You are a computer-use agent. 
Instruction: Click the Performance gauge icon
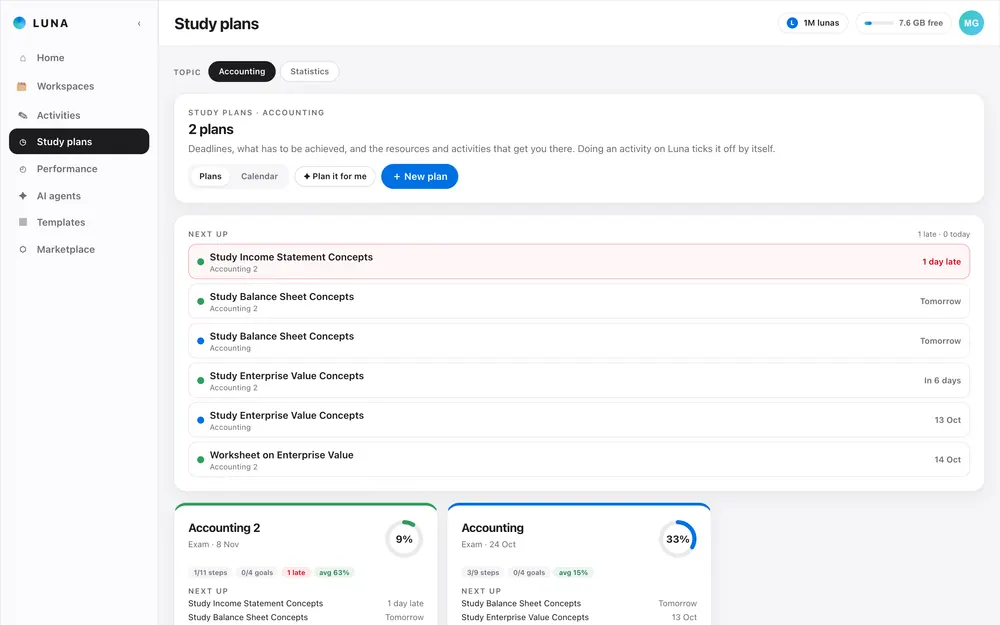(x=23, y=169)
